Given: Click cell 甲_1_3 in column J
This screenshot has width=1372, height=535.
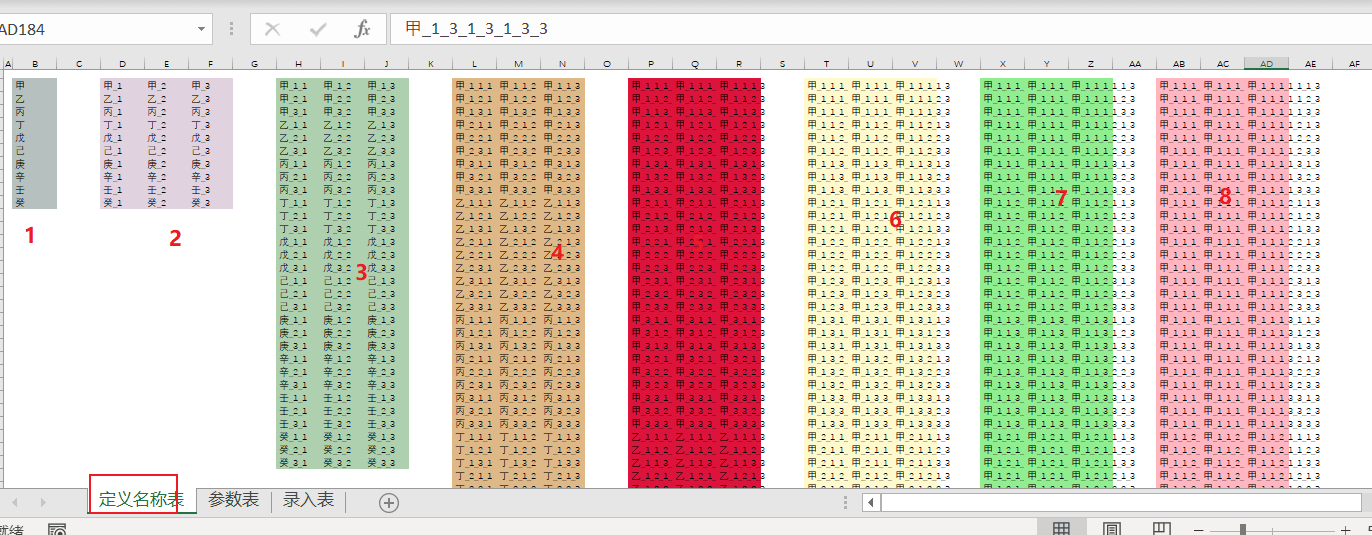Looking at the screenshot, I should (x=386, y=86).
